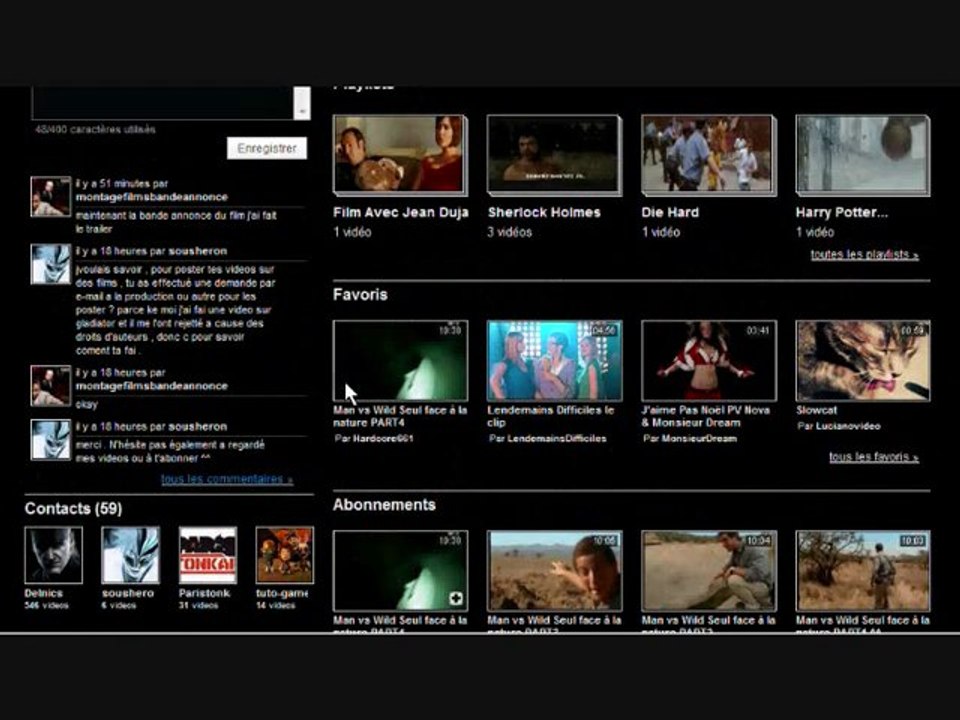This screenshot has width=960, height=720.
Task: Click the Favoris section heading
Action: coord(360,294)
